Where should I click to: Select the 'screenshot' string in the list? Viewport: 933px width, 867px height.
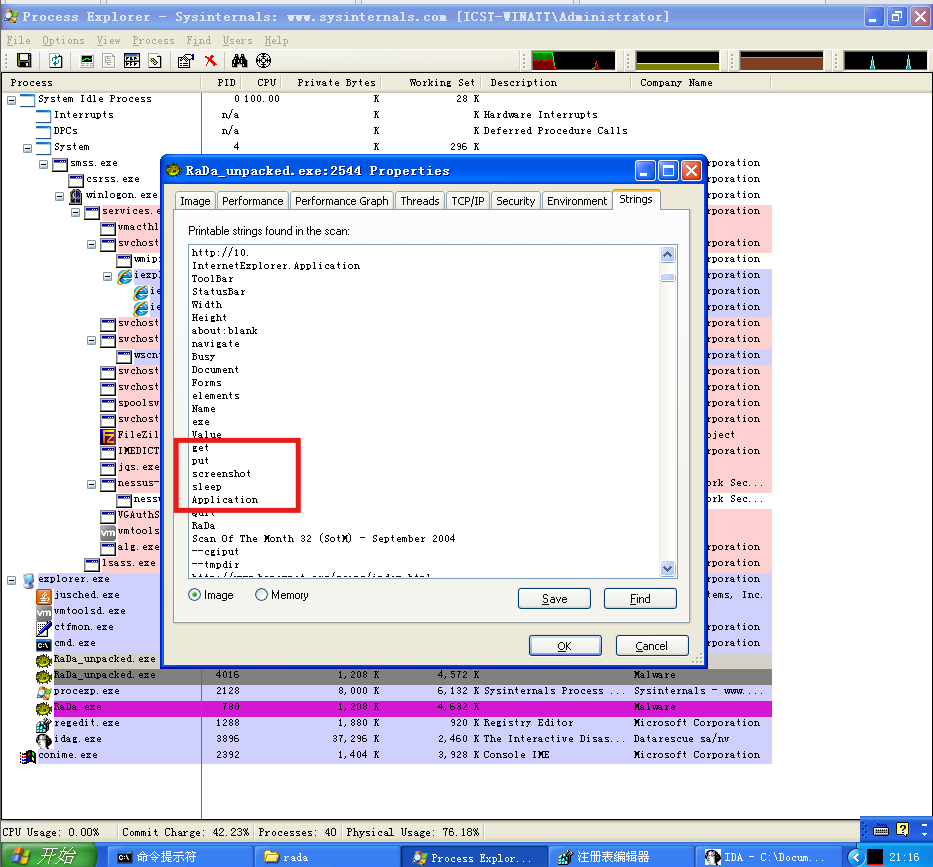221,474
